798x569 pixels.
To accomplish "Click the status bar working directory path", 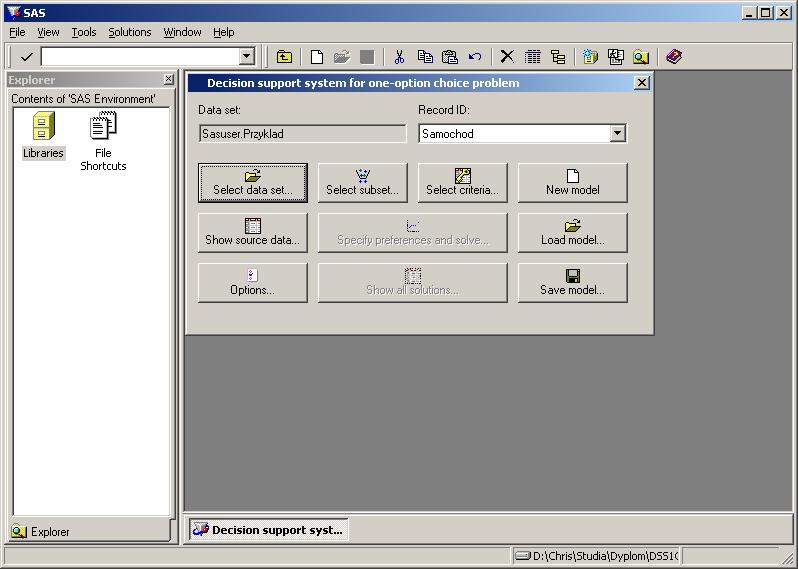I will (596, 556).
